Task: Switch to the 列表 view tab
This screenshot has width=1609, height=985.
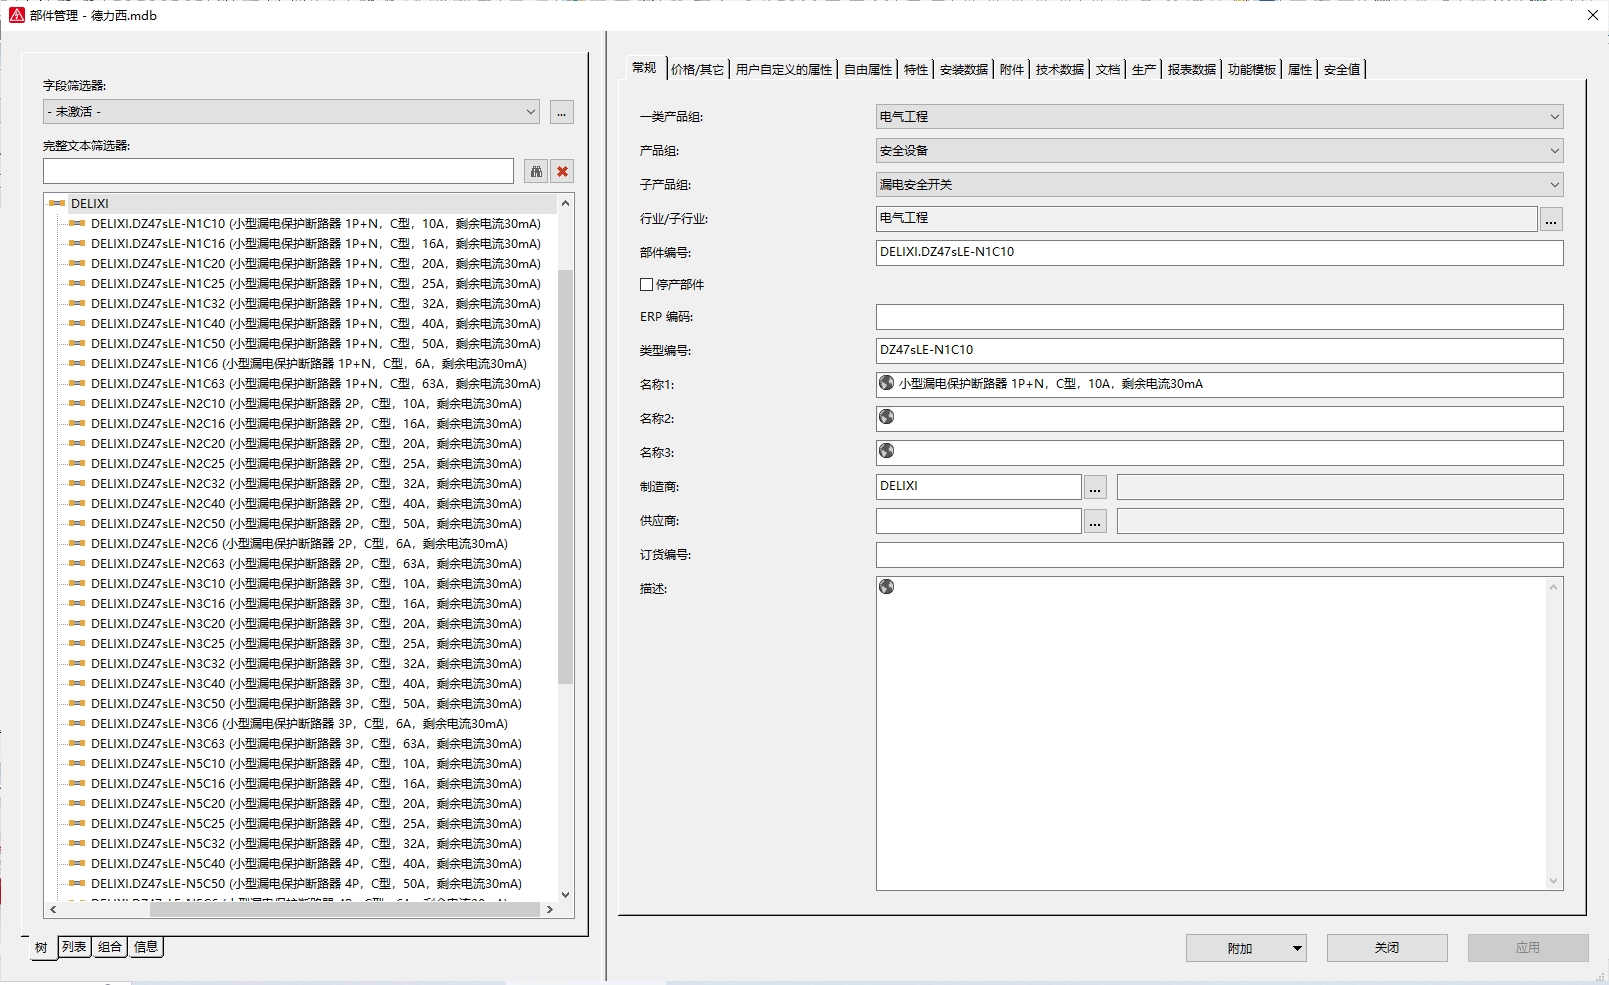Action: pos(74,947)
